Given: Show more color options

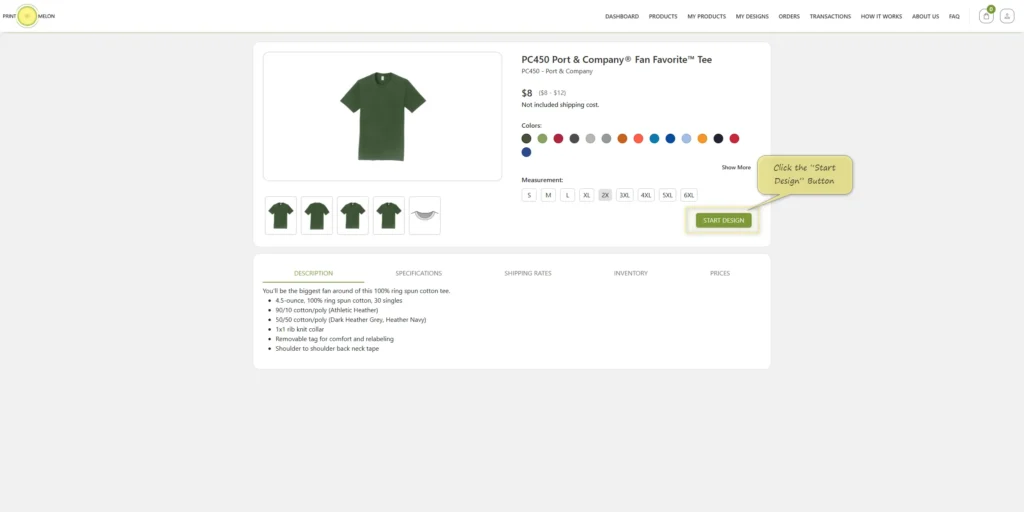Looking at the screenshot, I should pos(736,167).
